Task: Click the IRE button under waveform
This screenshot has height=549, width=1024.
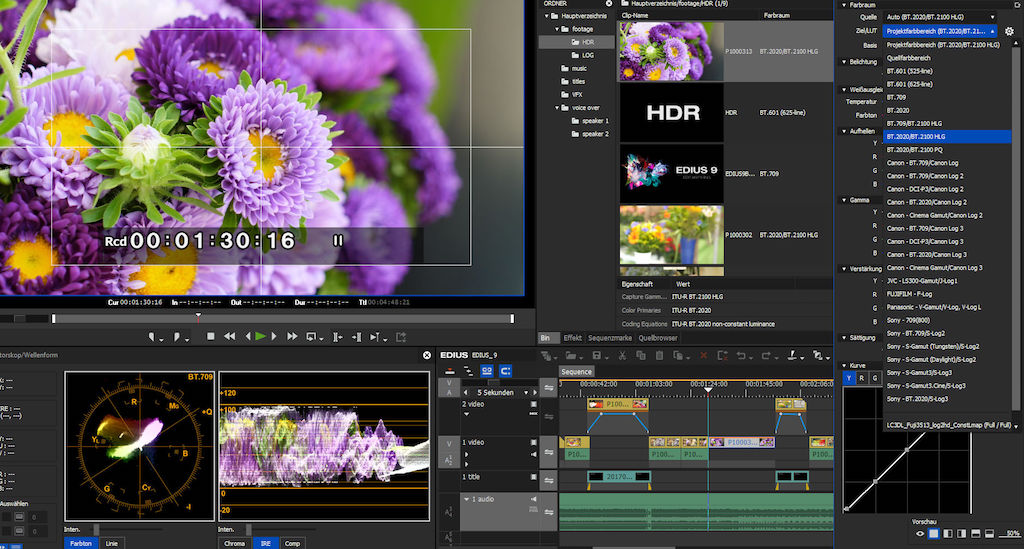Action: click(265, 543)
